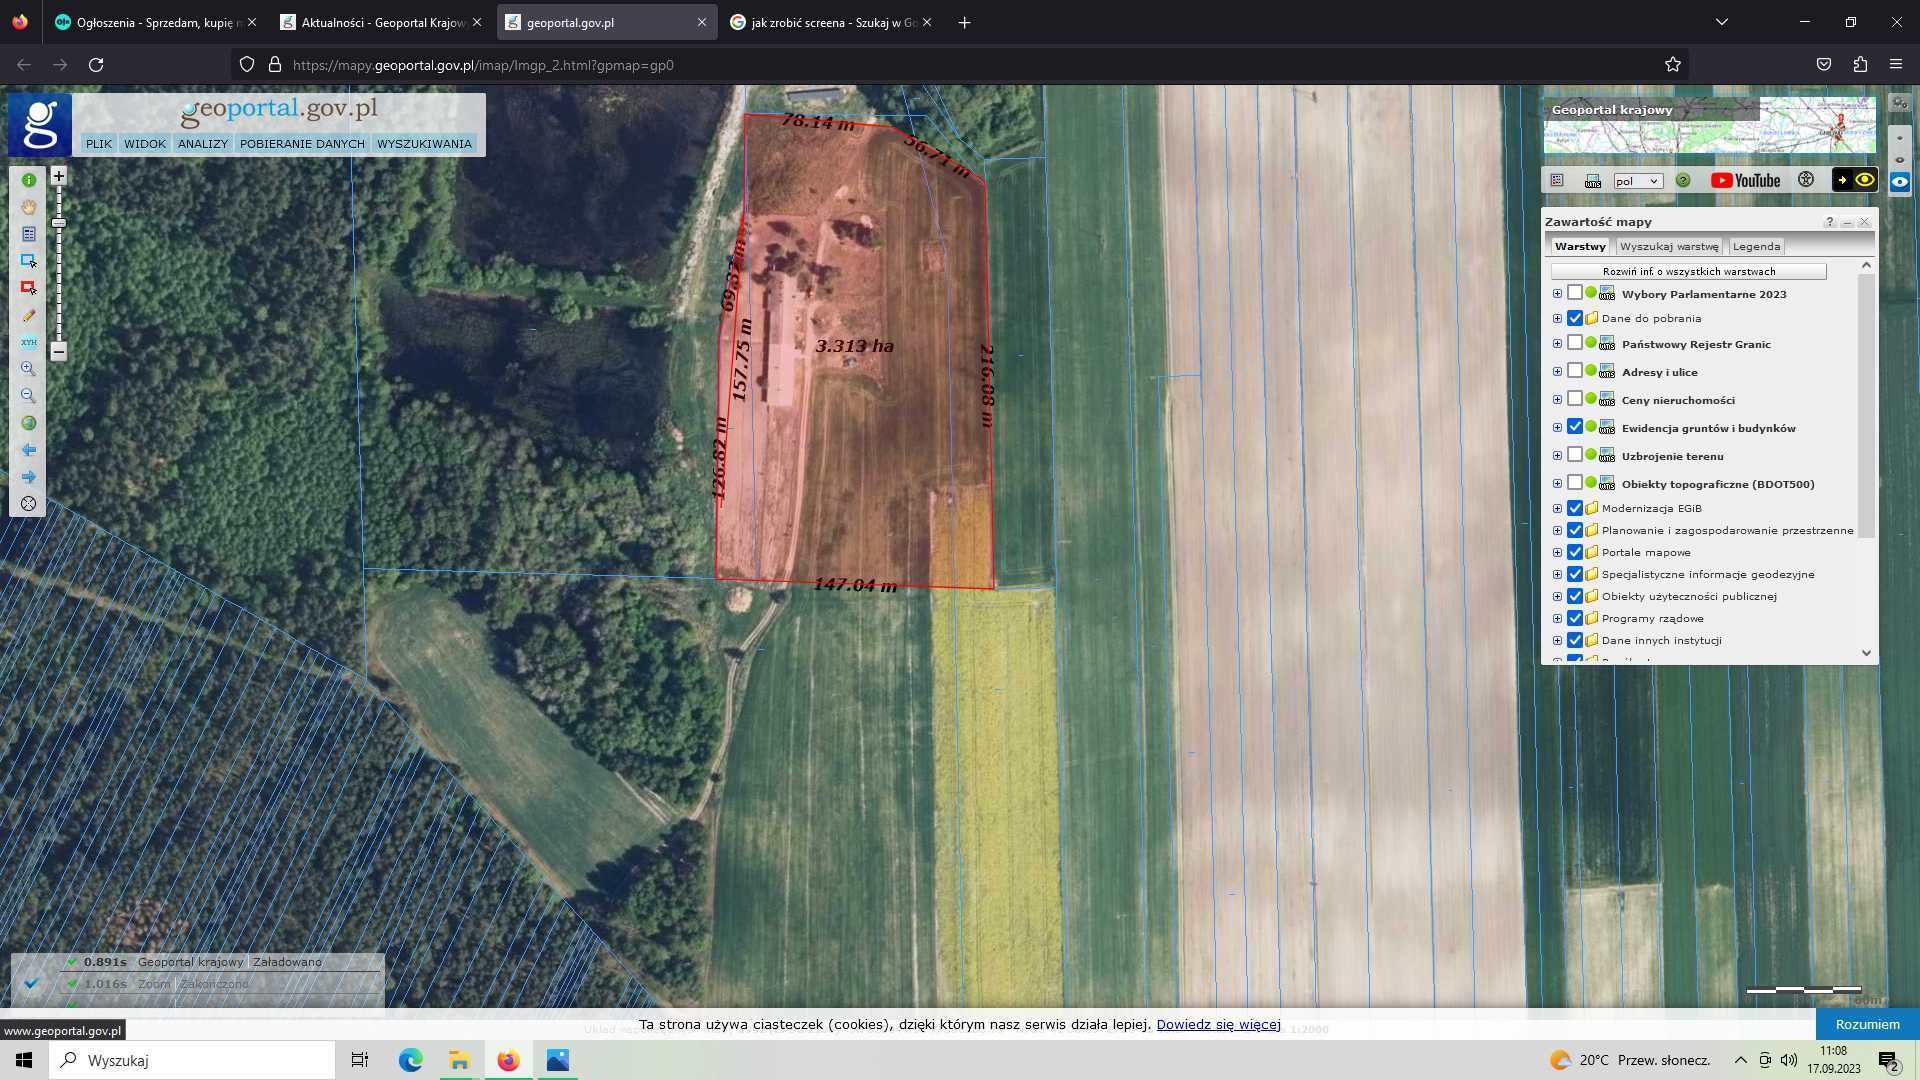
Task: Open Microsoft Edge from the taskbar
Action: tap(411, 1060)
